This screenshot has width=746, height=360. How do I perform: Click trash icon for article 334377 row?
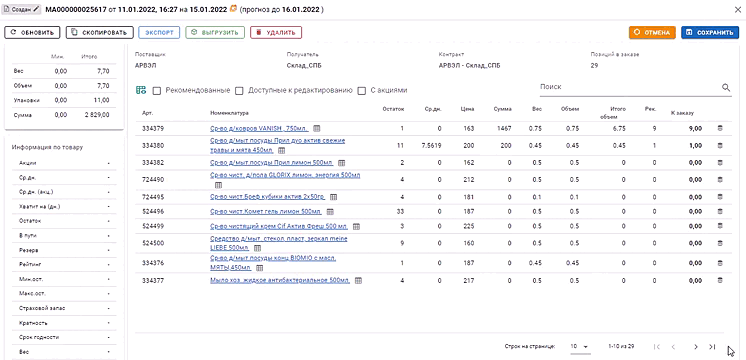click(719, 280)
